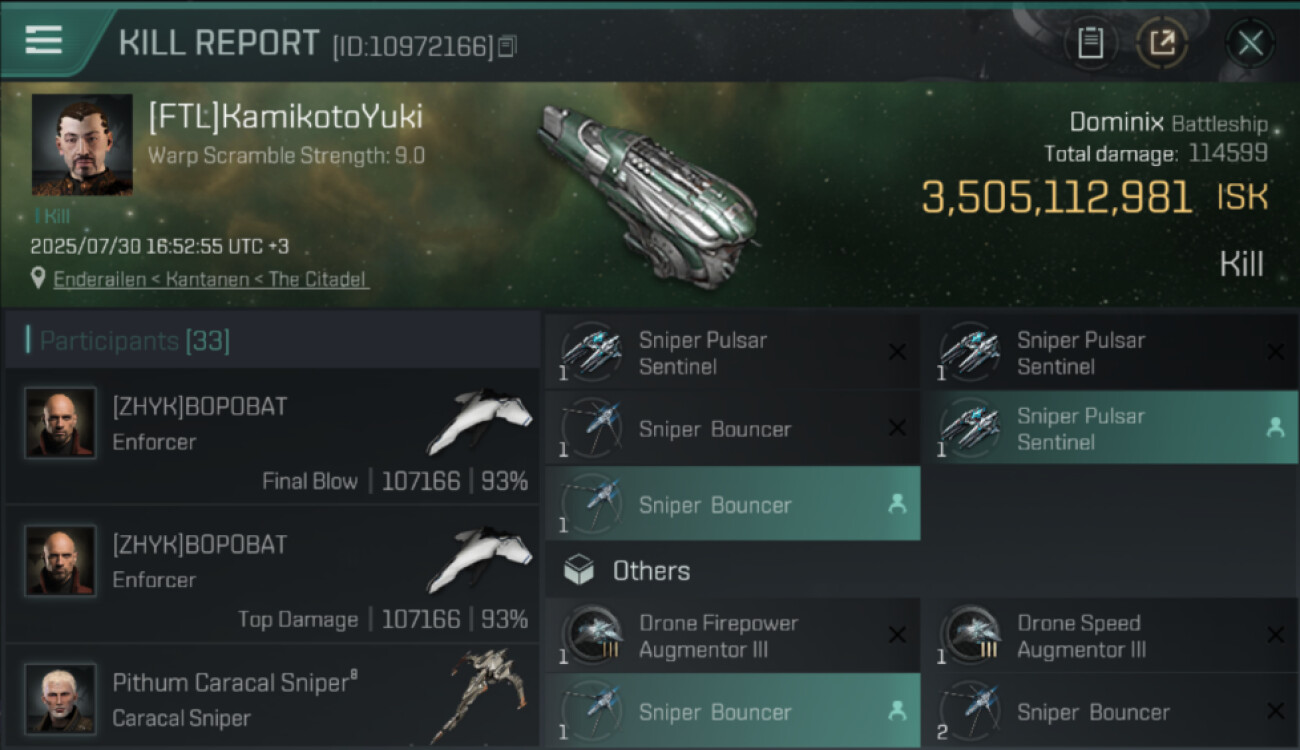
Task: Open the hamburger menu
Action: pyautogui.click(x=44, y=41)
